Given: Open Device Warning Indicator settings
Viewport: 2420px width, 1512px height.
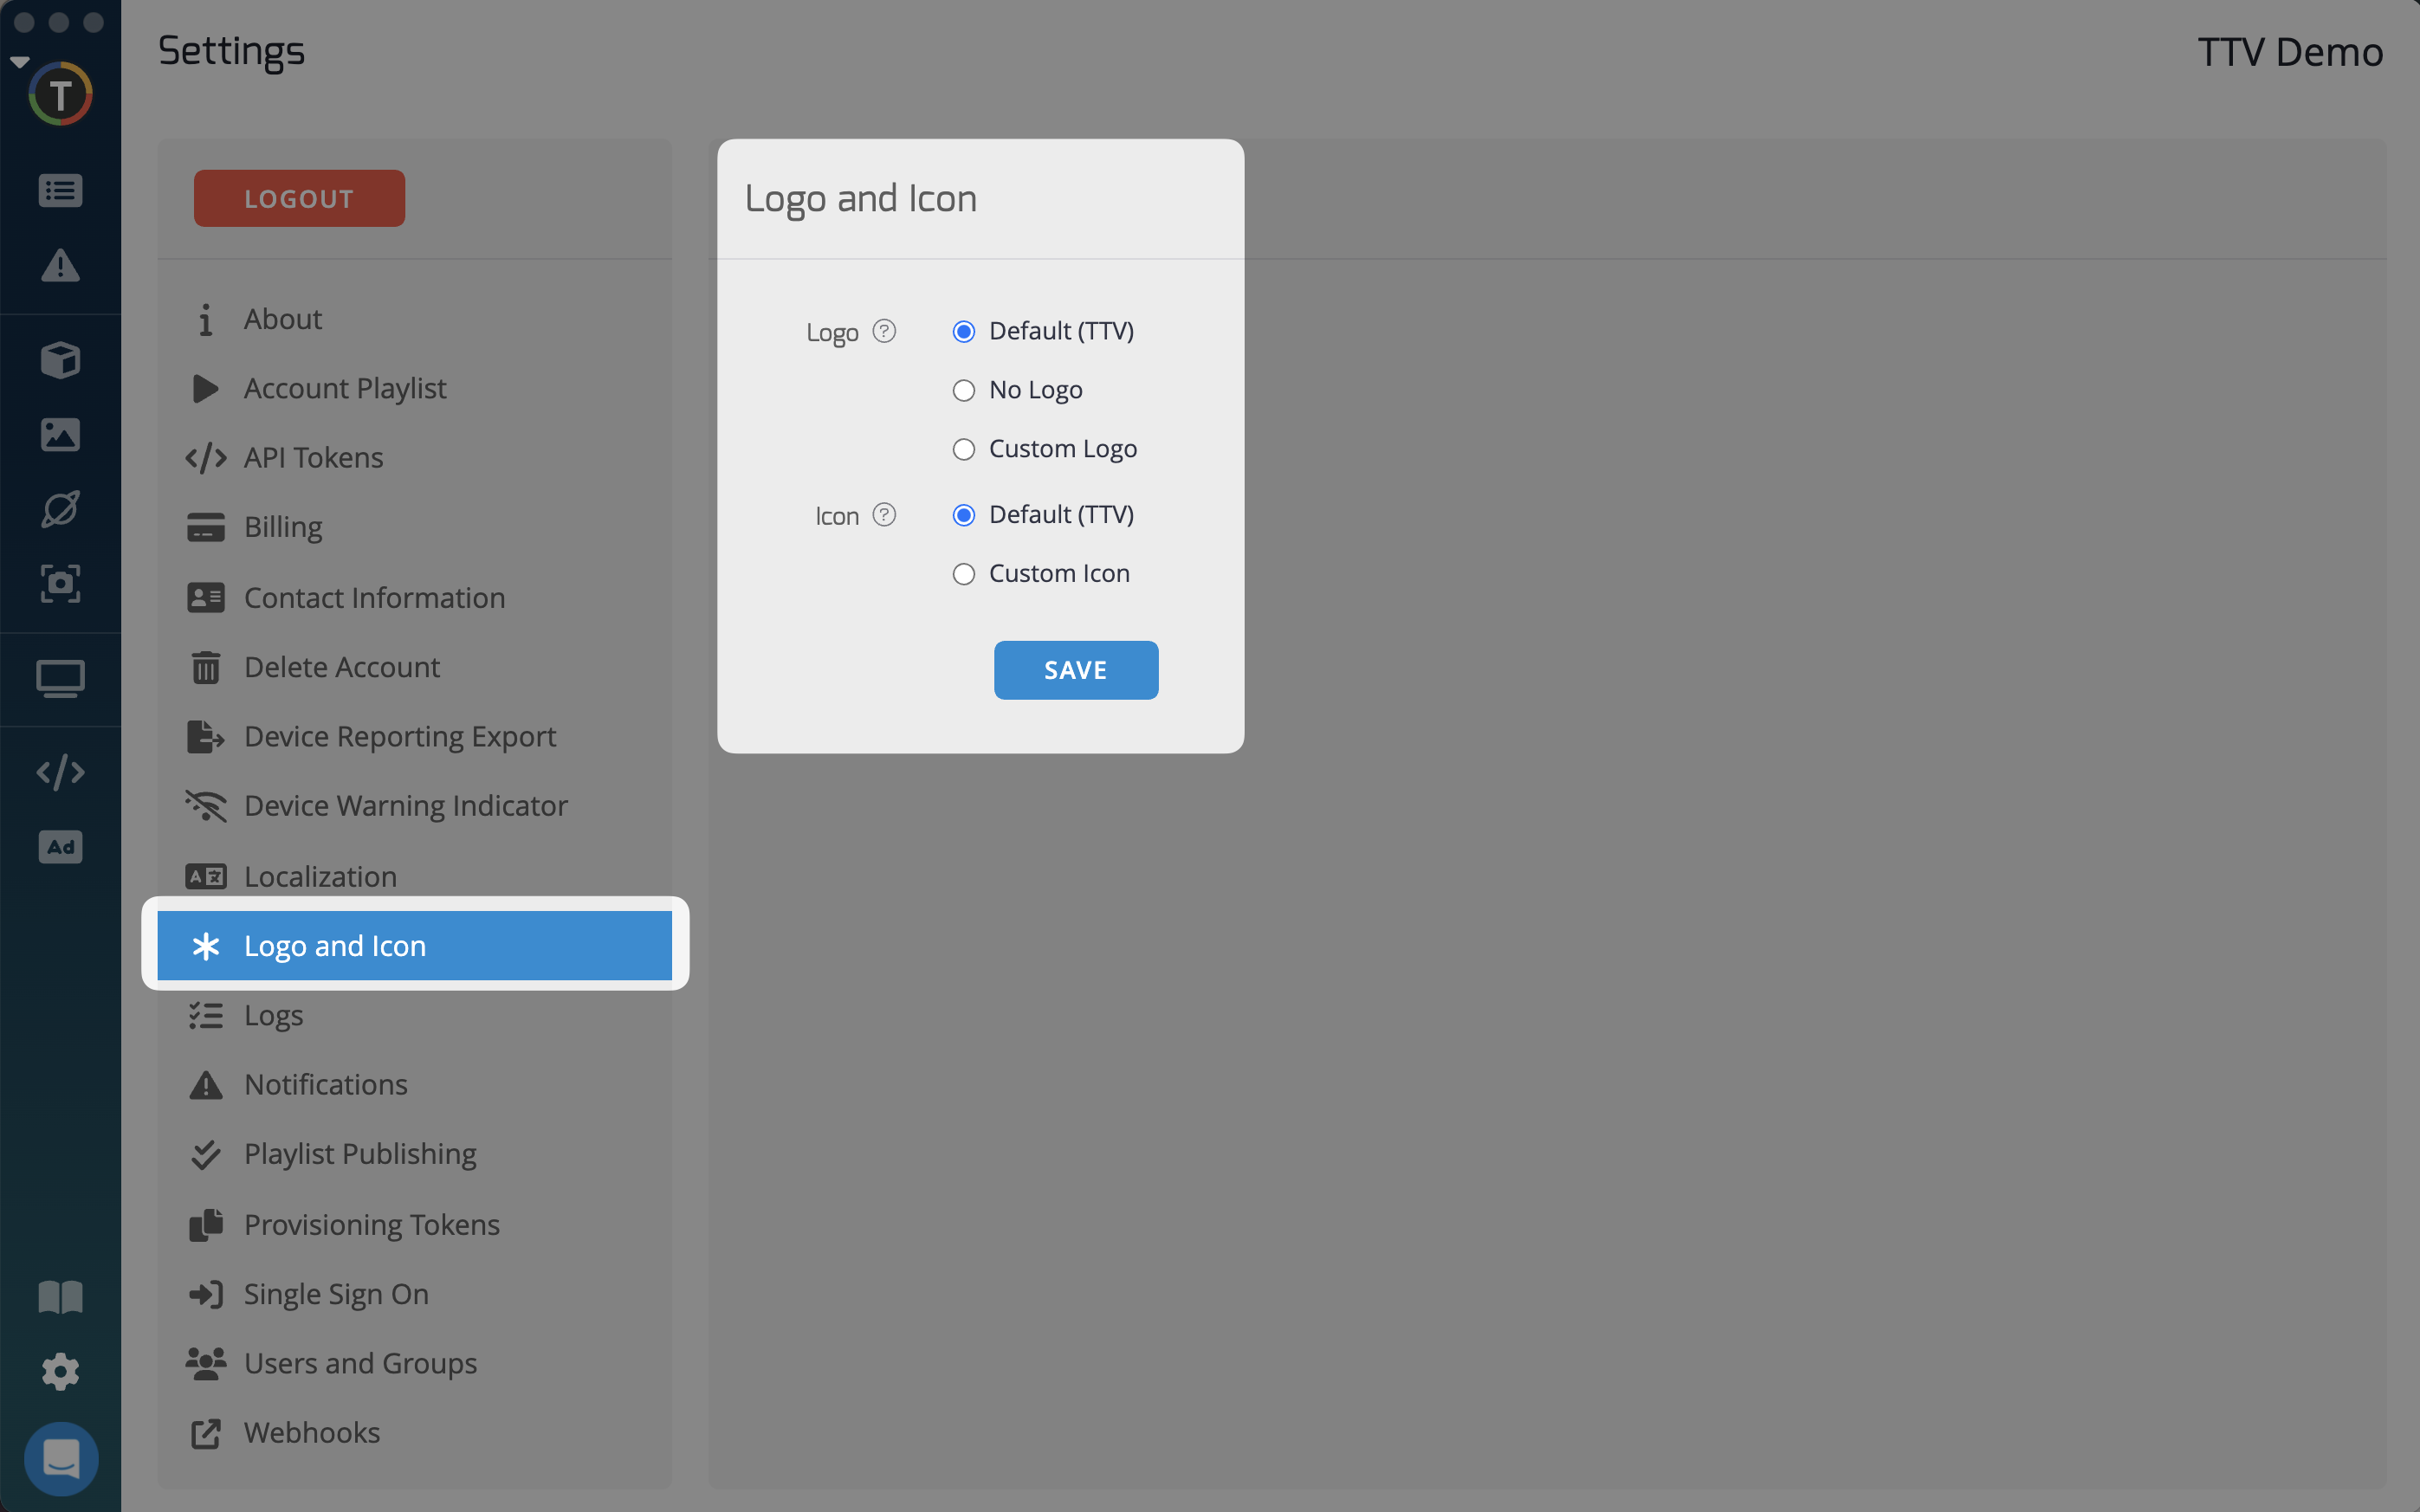Looking at the screenshot, I should click(405, 806).
